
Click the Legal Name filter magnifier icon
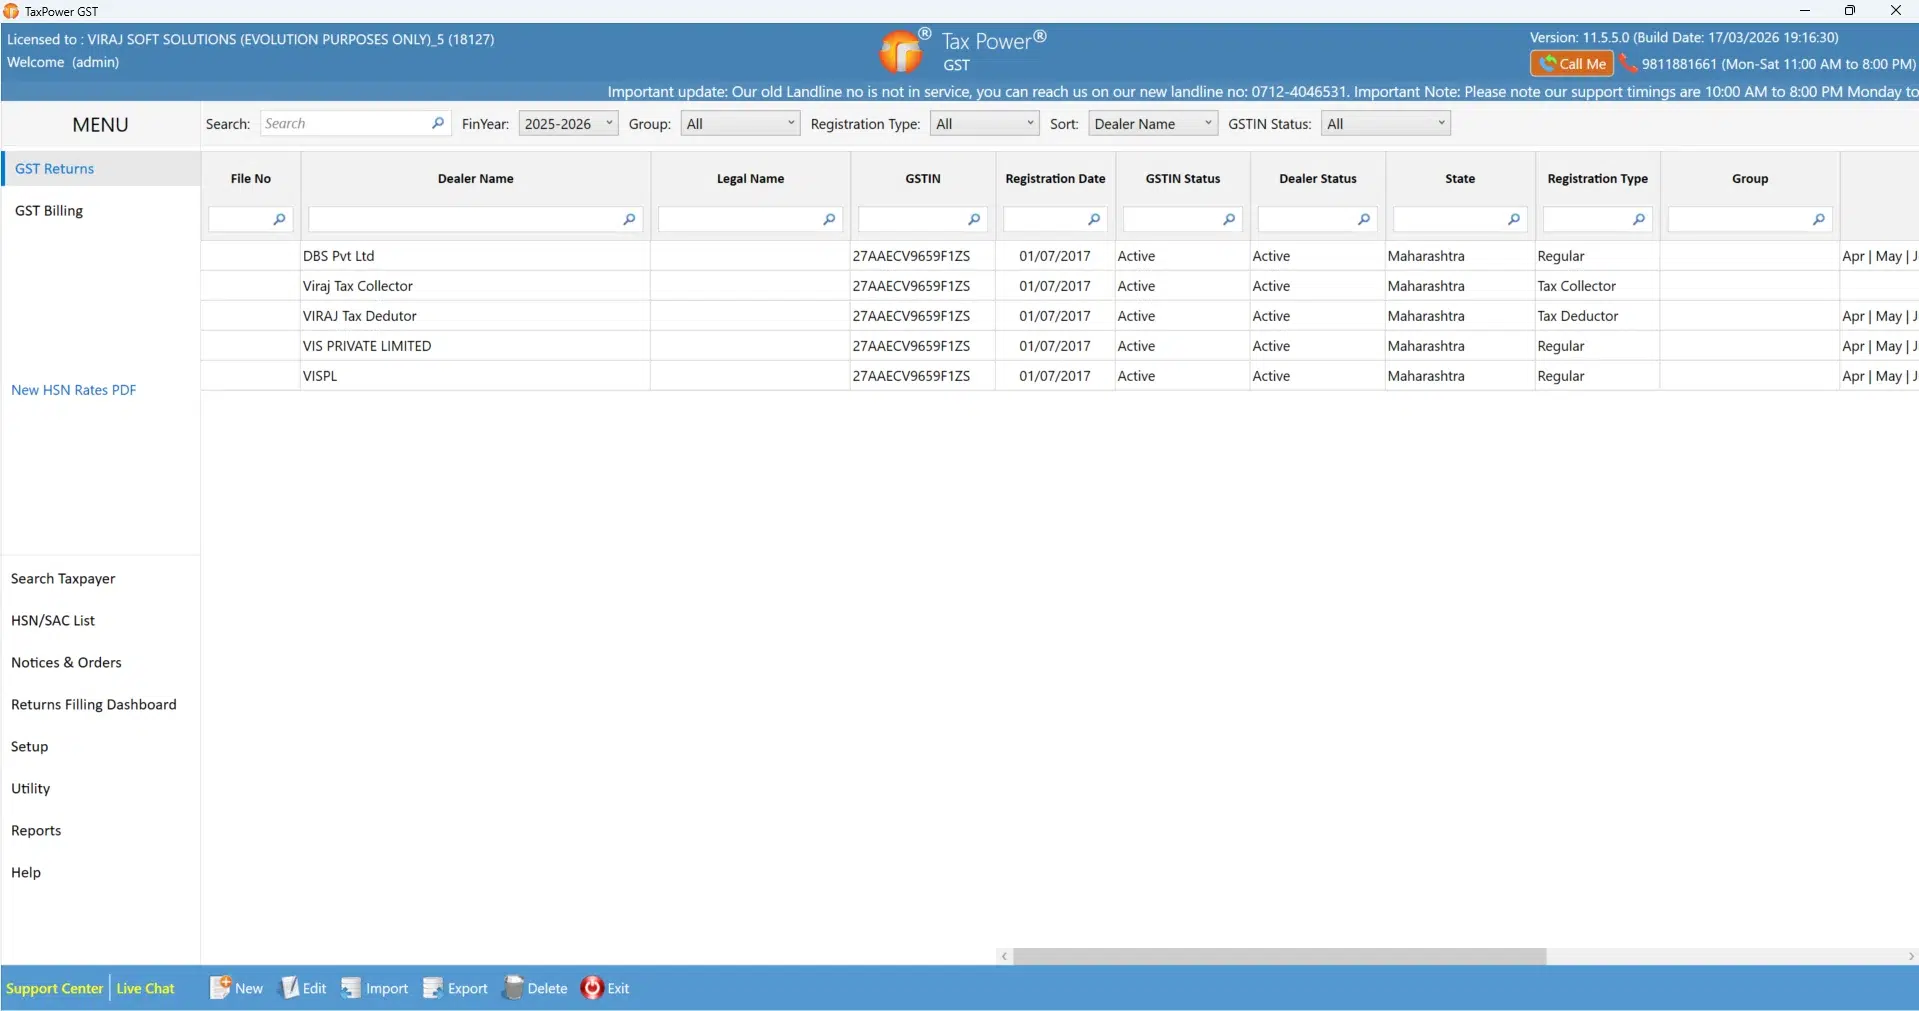click(x=829, y=219)
